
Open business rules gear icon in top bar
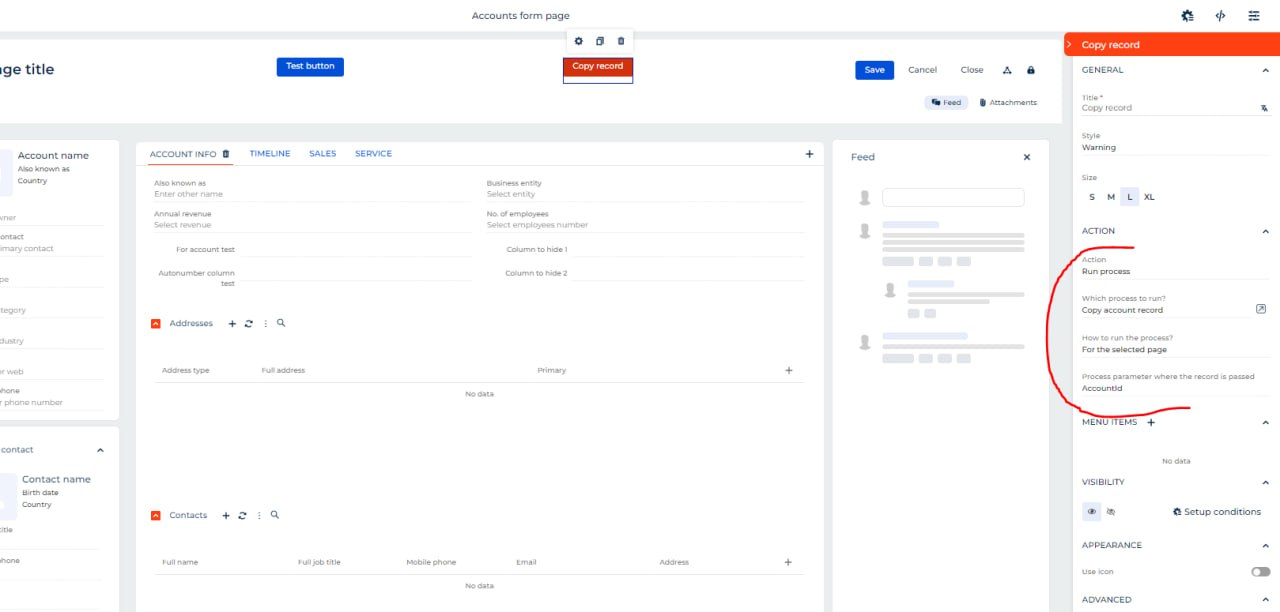tap(1187, 15)
